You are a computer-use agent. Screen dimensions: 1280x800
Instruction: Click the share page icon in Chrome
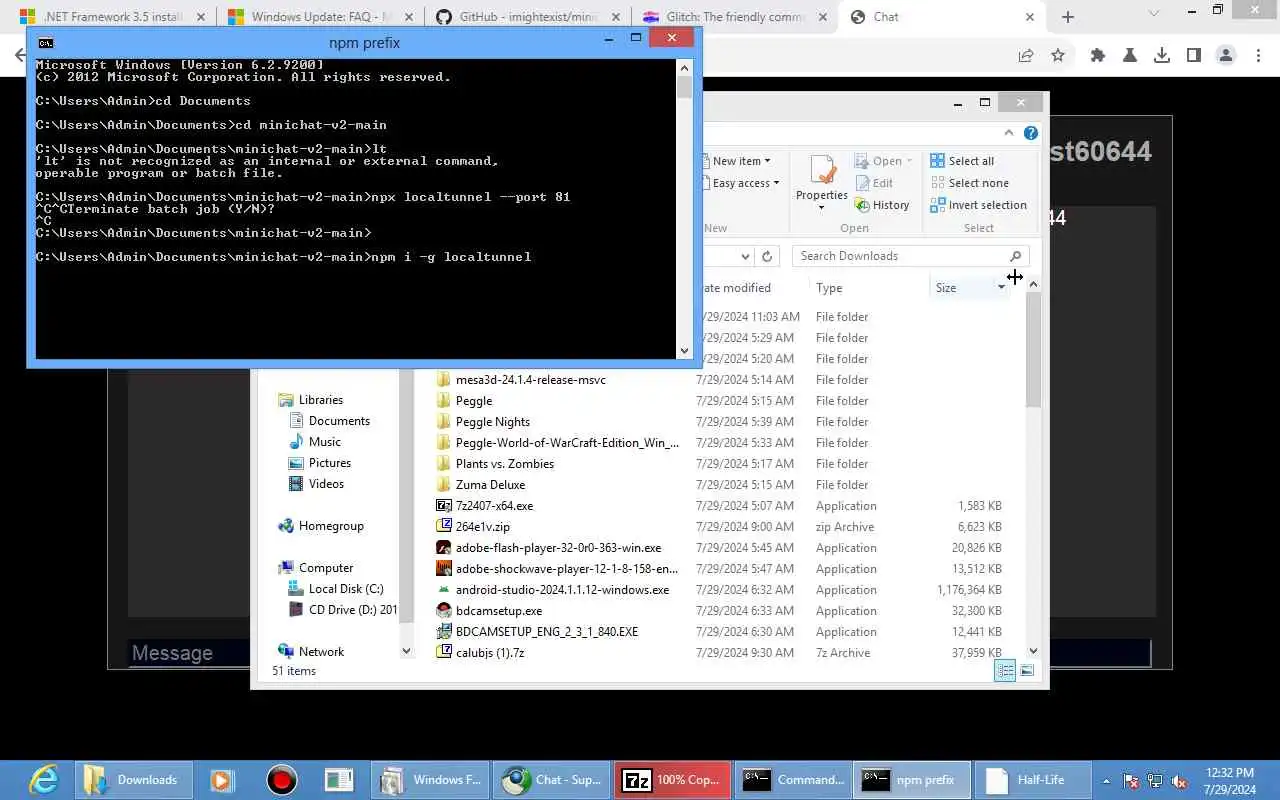point(1026,56)
